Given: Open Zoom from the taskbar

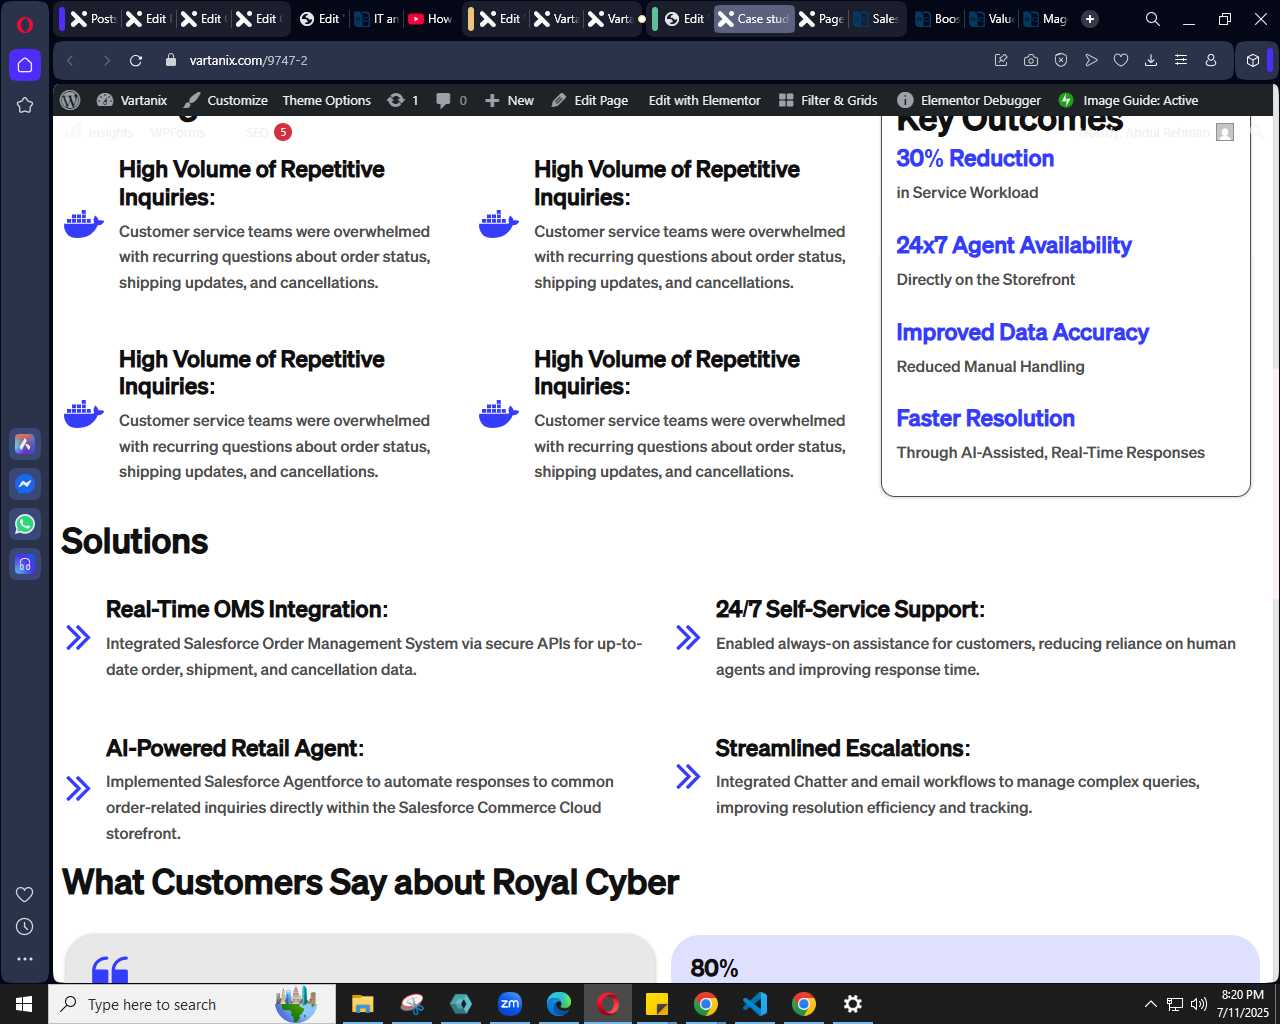Looking at the screenshot, I should (510, 1004).
